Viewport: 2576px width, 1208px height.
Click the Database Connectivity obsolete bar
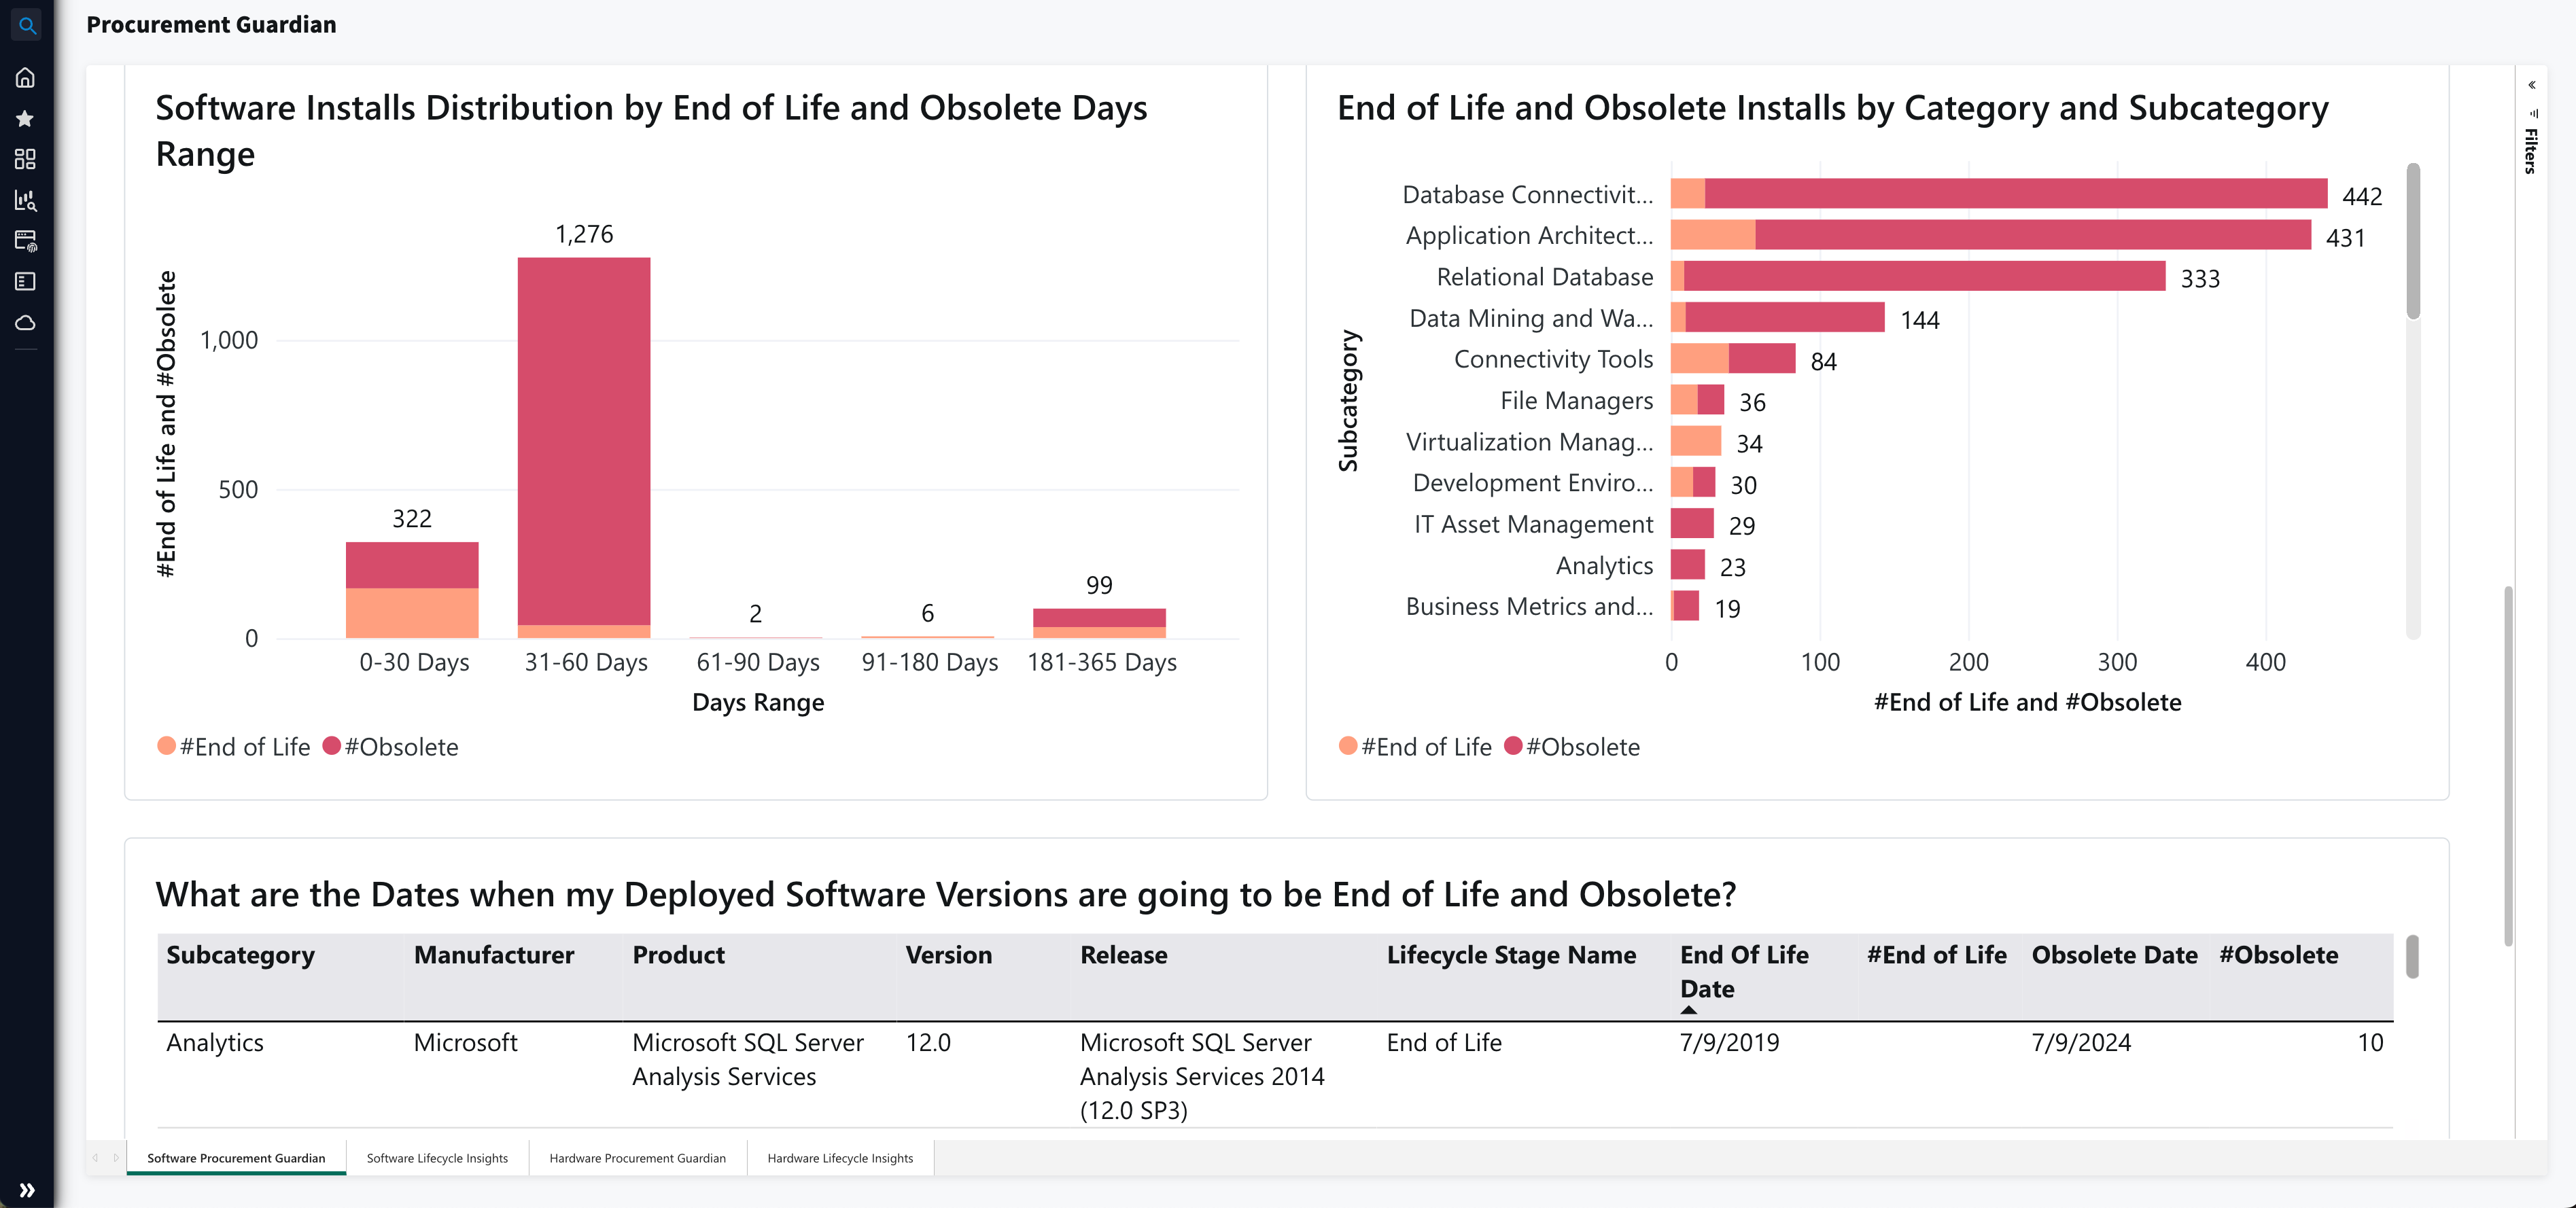point(2015,194)
